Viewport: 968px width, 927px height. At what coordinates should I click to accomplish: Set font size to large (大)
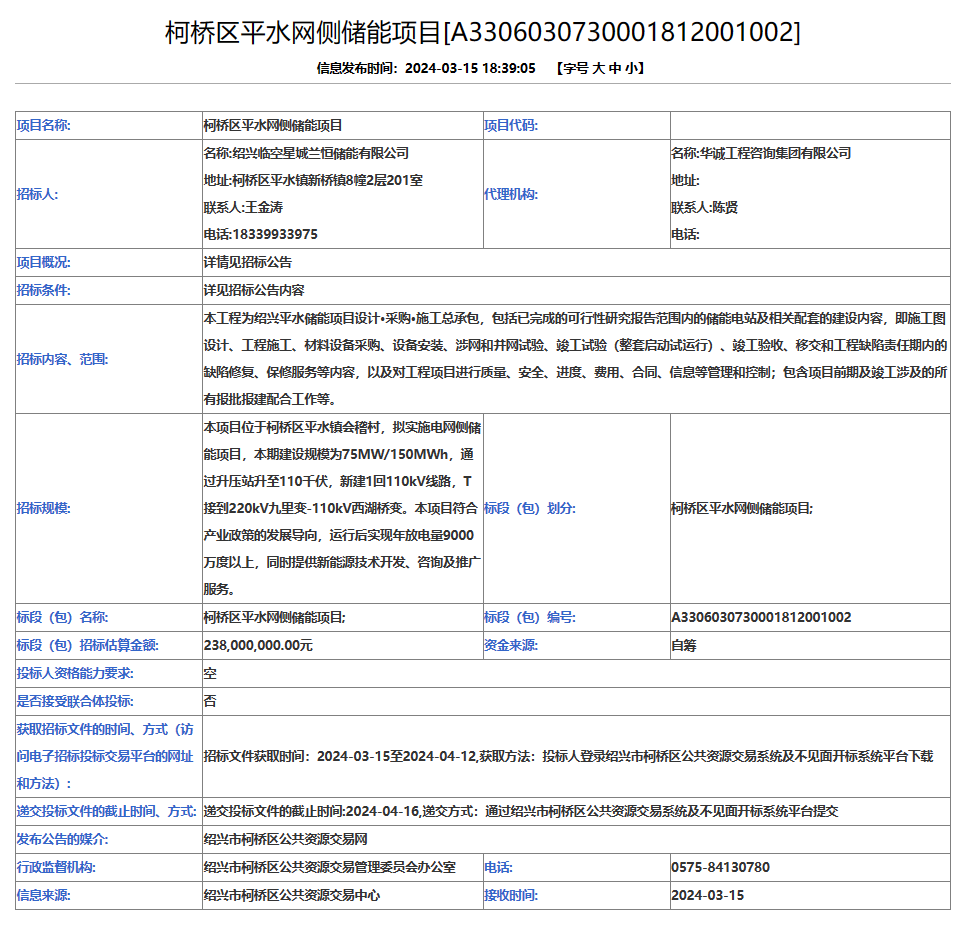[x=598, y=68]
